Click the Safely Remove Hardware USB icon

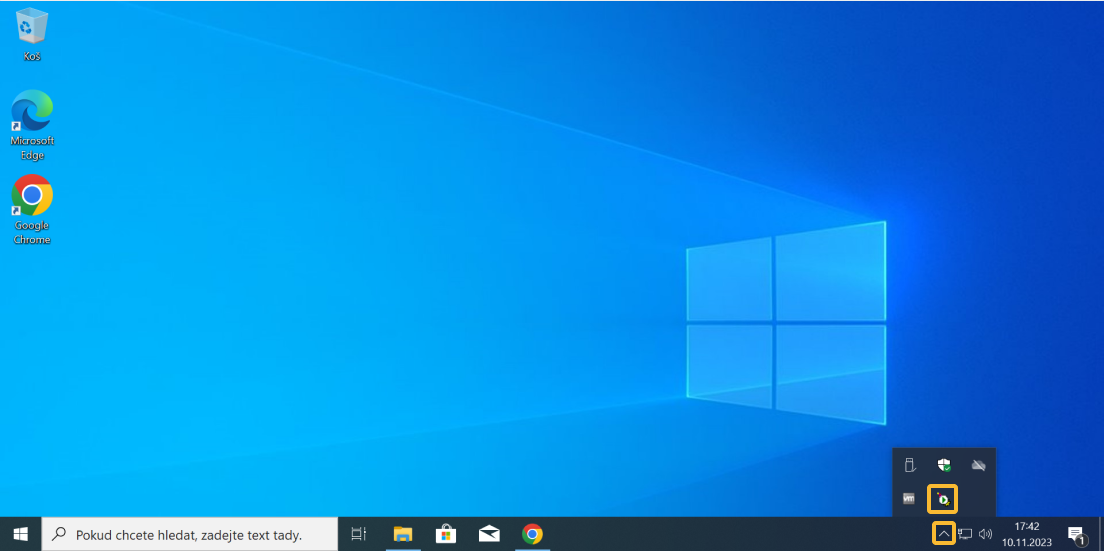(909, 465)
